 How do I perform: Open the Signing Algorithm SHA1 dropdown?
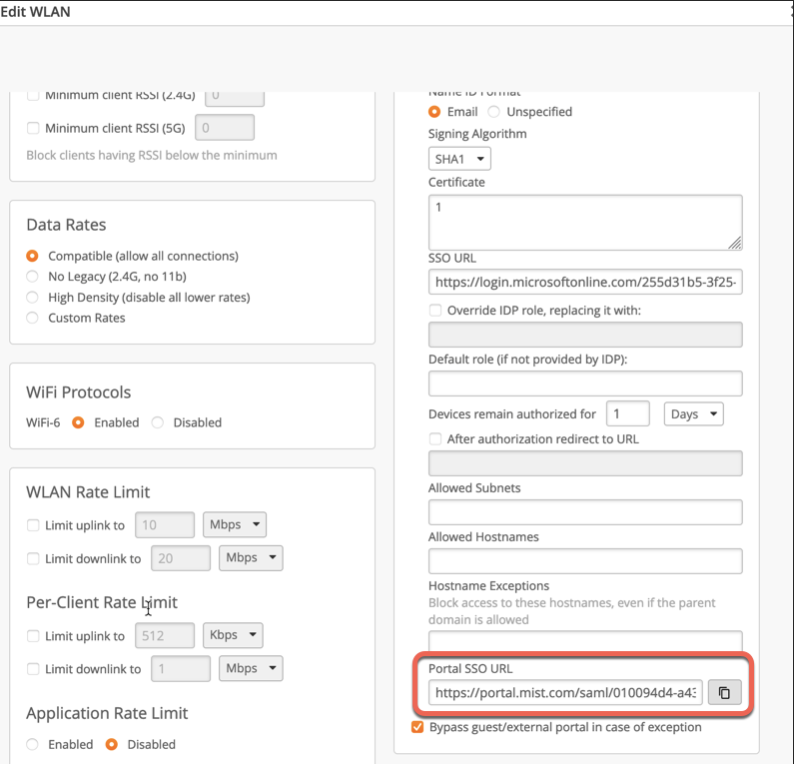tap(459, 158)
